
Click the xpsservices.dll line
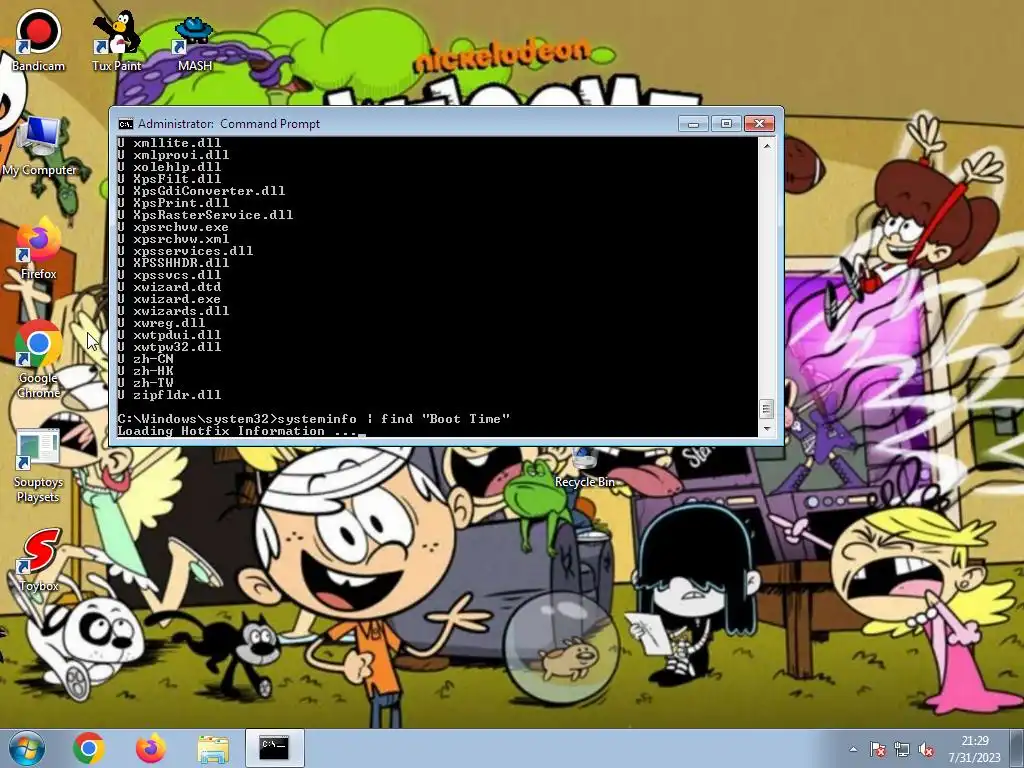tap(185, 251)
